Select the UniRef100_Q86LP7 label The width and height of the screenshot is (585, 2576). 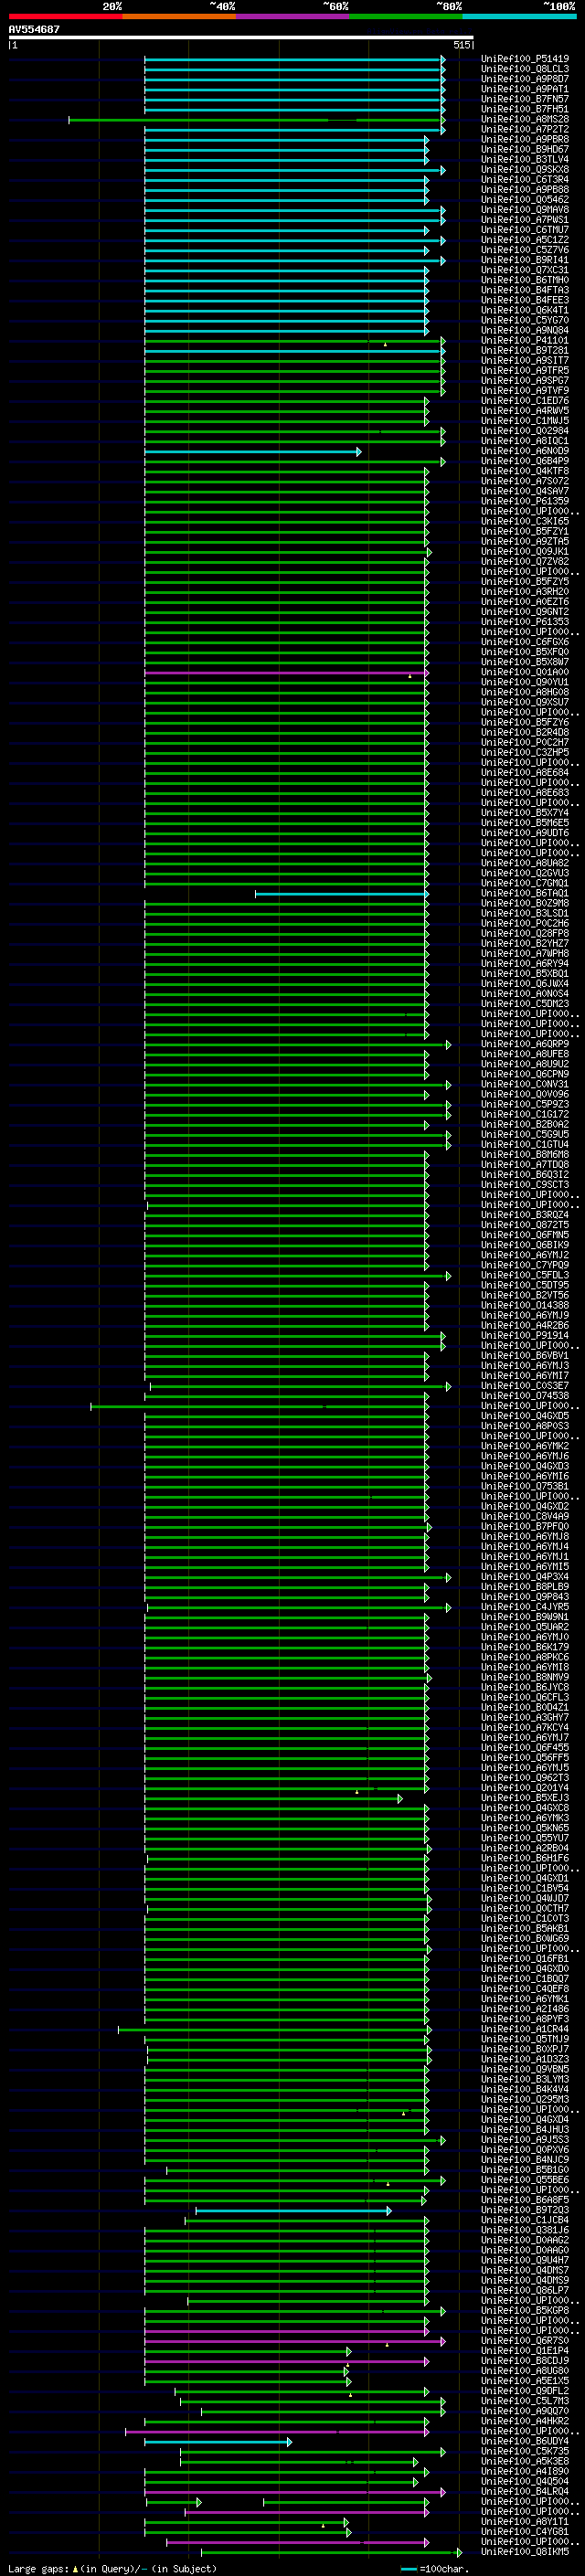(525, 2290)
